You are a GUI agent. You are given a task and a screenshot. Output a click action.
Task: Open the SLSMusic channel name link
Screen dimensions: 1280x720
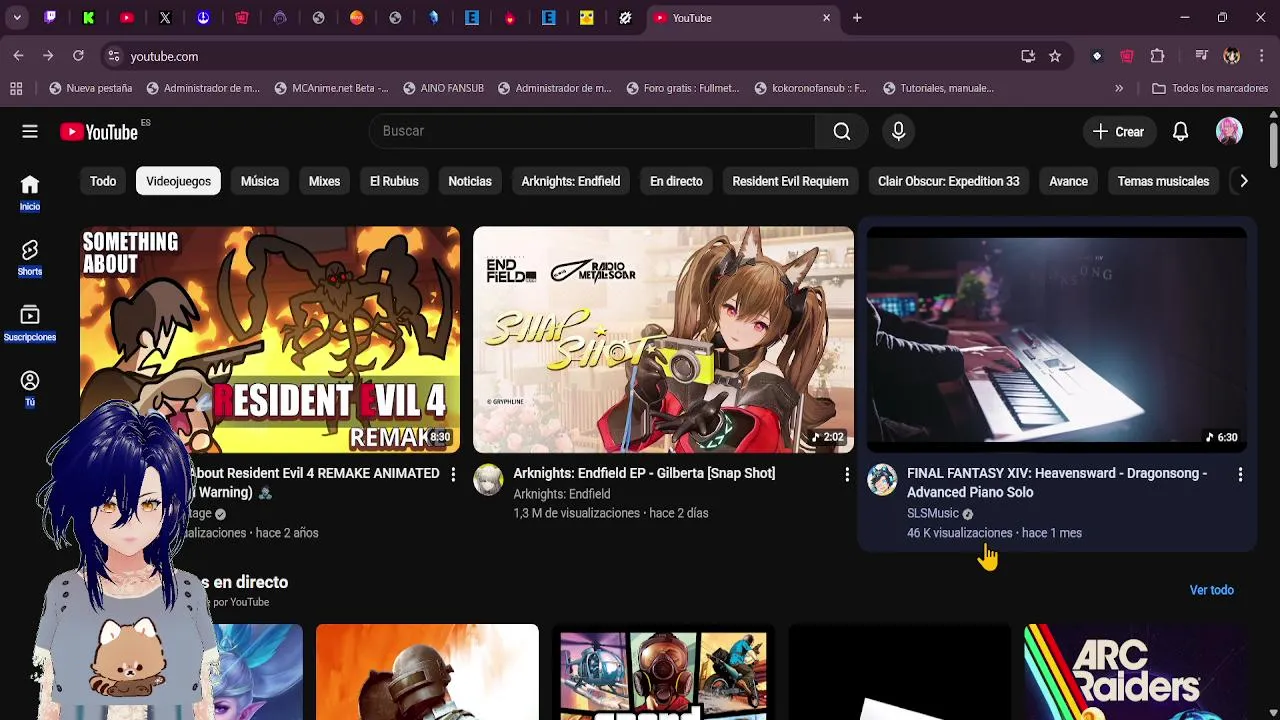click(933, 513)
